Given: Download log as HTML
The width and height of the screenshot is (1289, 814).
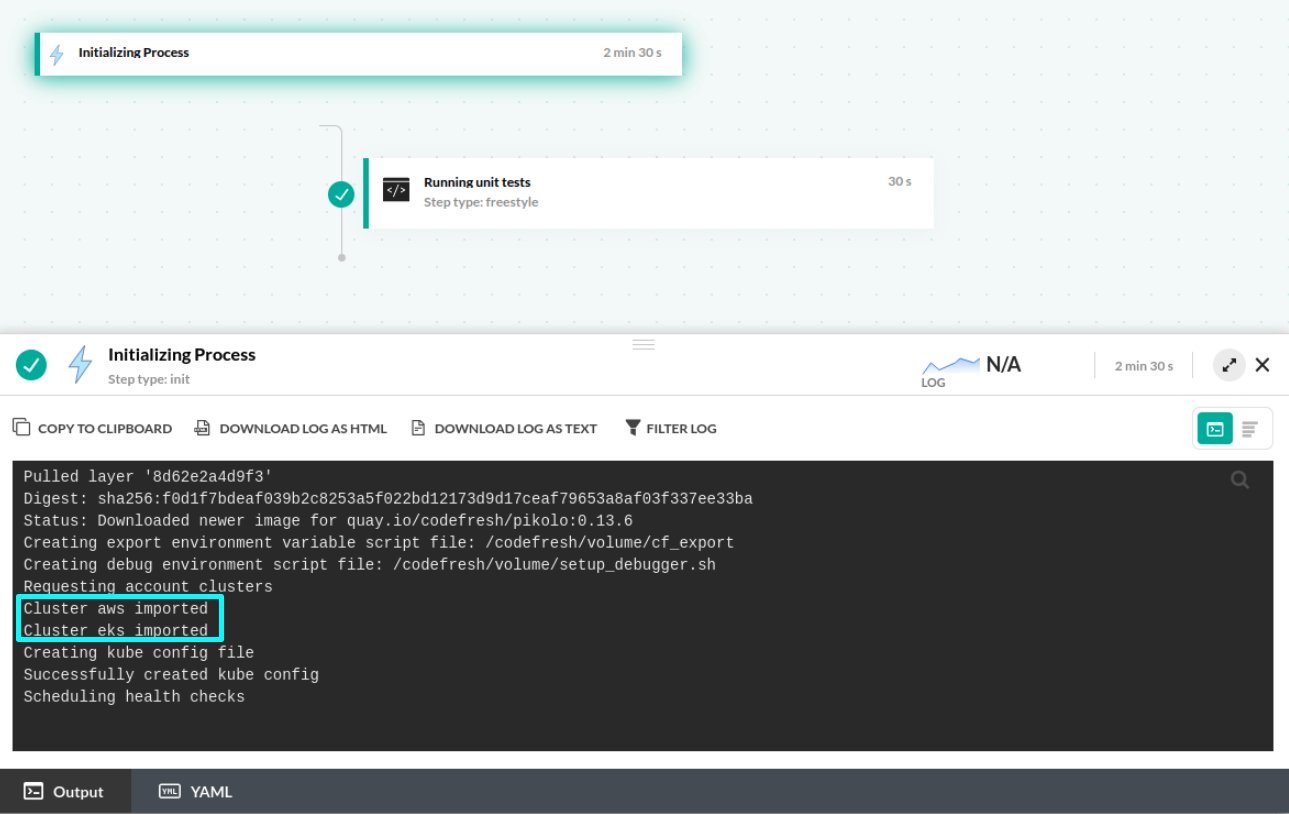Looking at the screenshot, I should pos(290,428).
